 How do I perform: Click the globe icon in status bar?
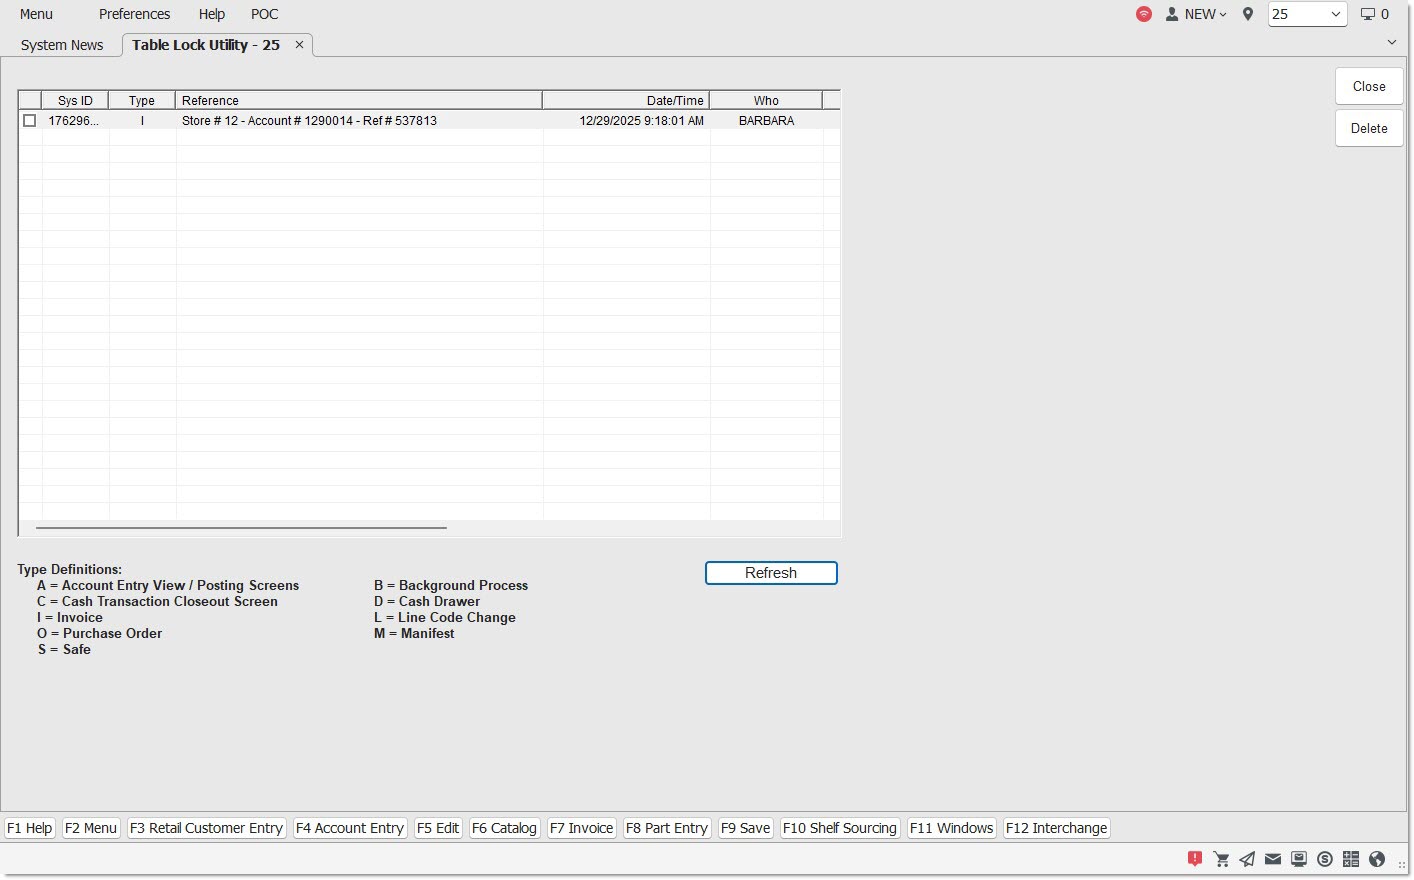pos(1377,859)
